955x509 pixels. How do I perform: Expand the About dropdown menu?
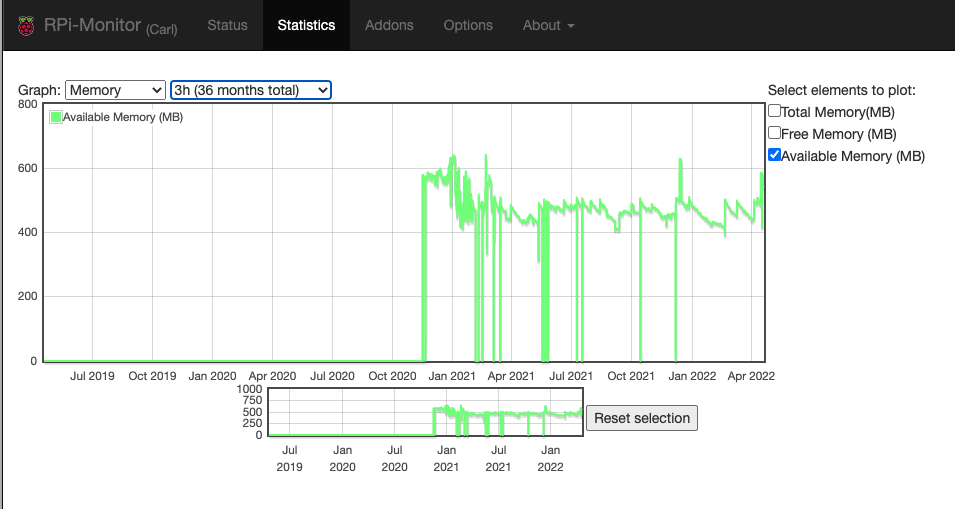548,25
